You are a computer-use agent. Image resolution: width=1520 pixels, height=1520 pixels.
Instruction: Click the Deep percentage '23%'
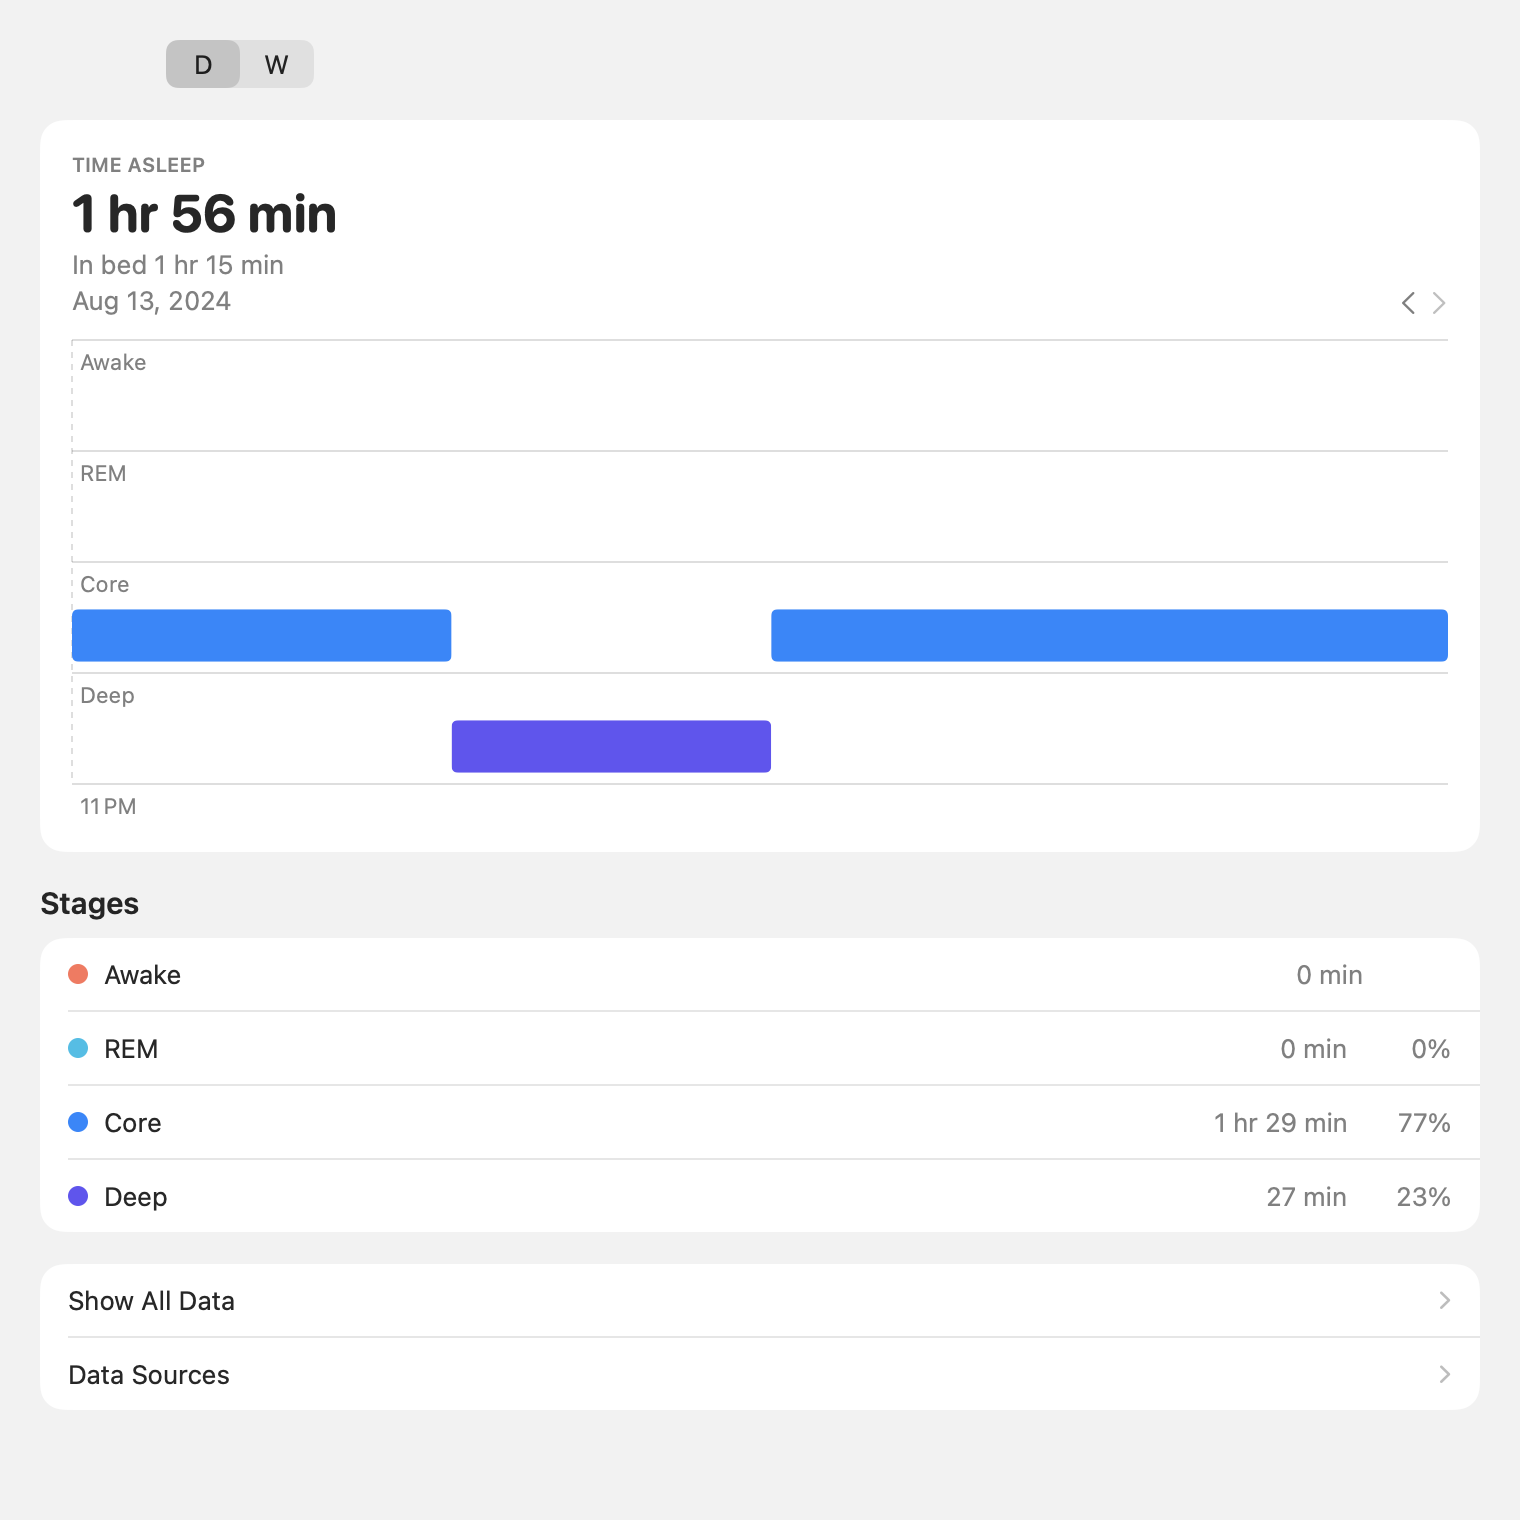(1424, 1197)
